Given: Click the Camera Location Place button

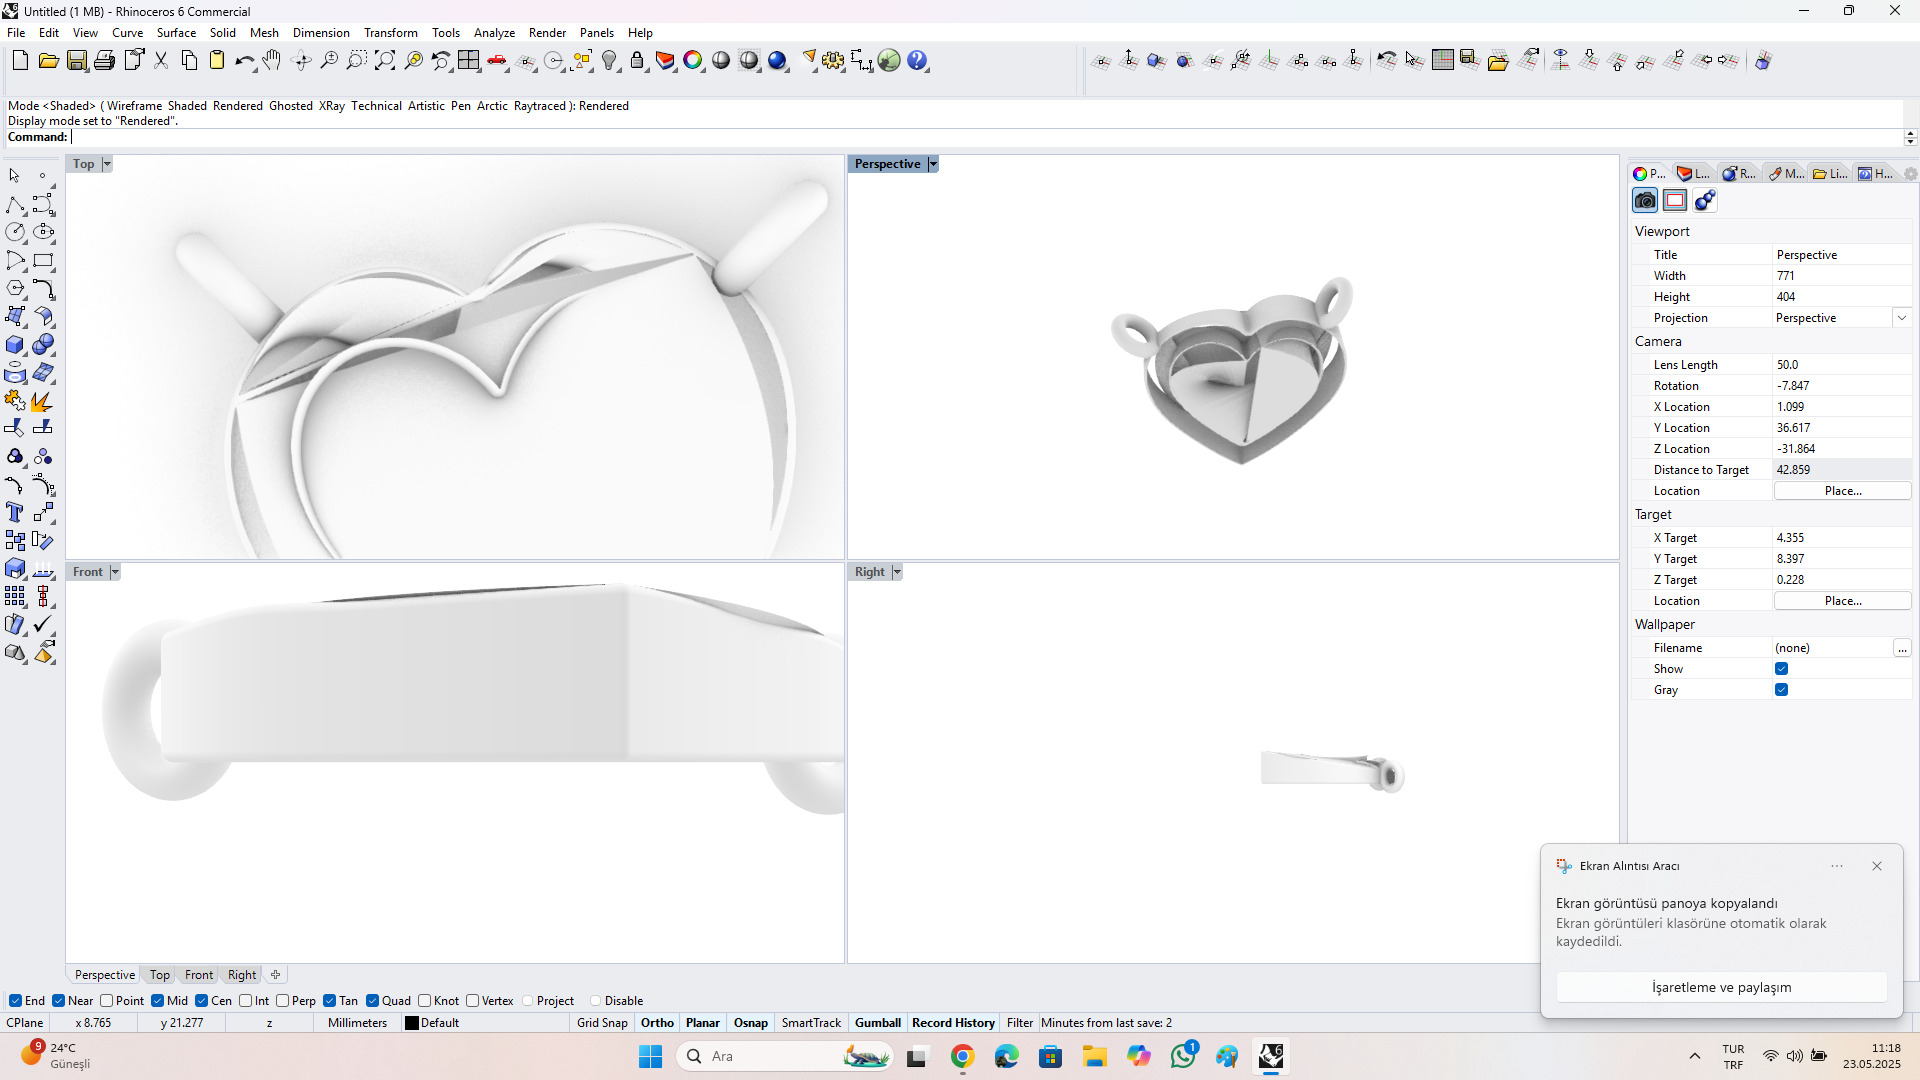Looking at the screenshot, I should (x=1842, y=491).
